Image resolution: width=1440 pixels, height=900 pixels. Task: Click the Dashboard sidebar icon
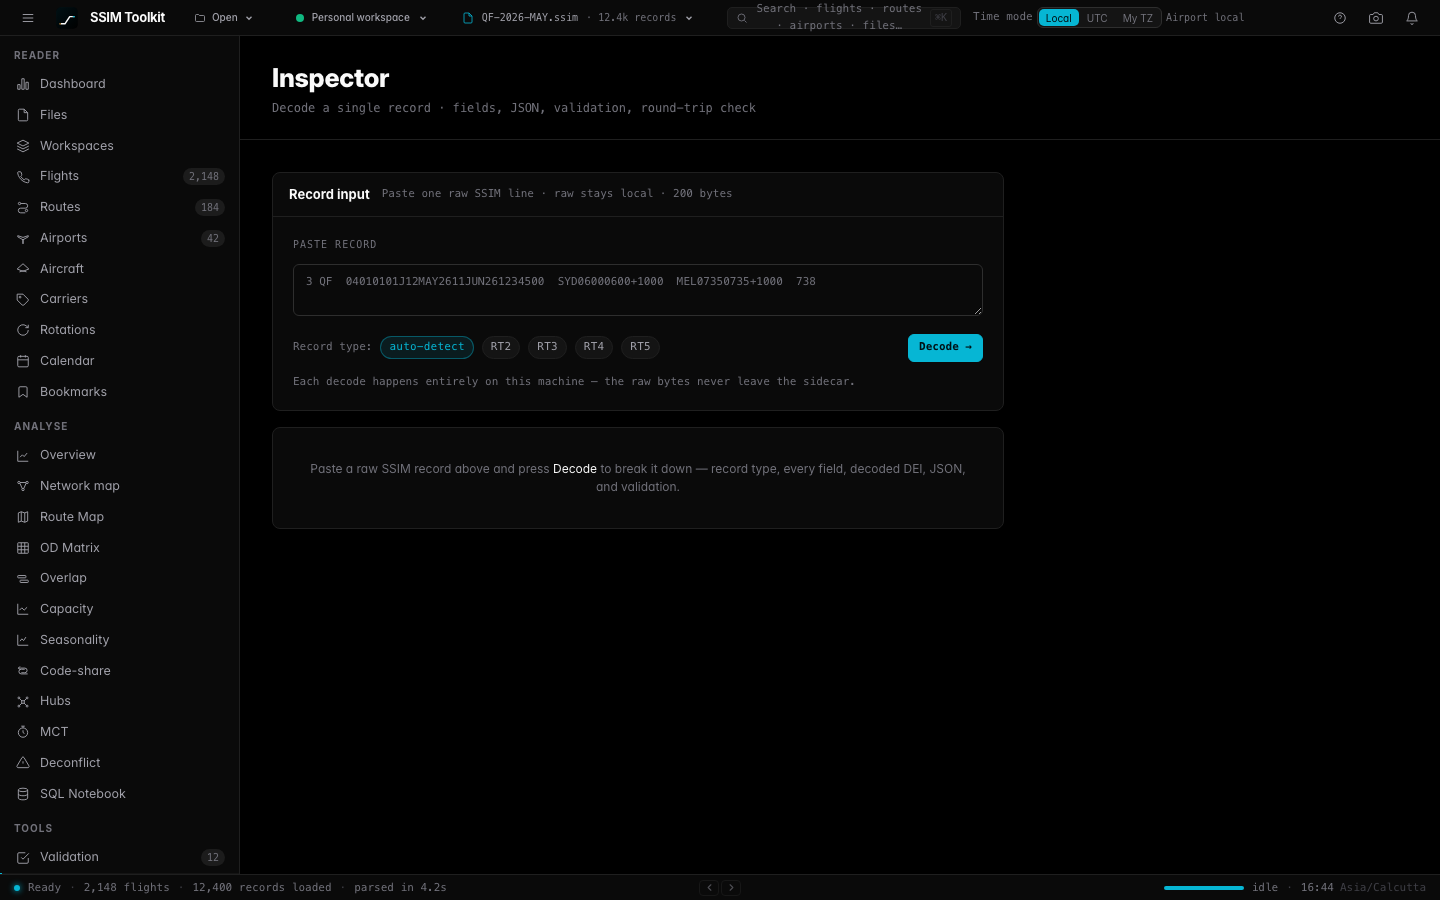click(x=23, y=84)
